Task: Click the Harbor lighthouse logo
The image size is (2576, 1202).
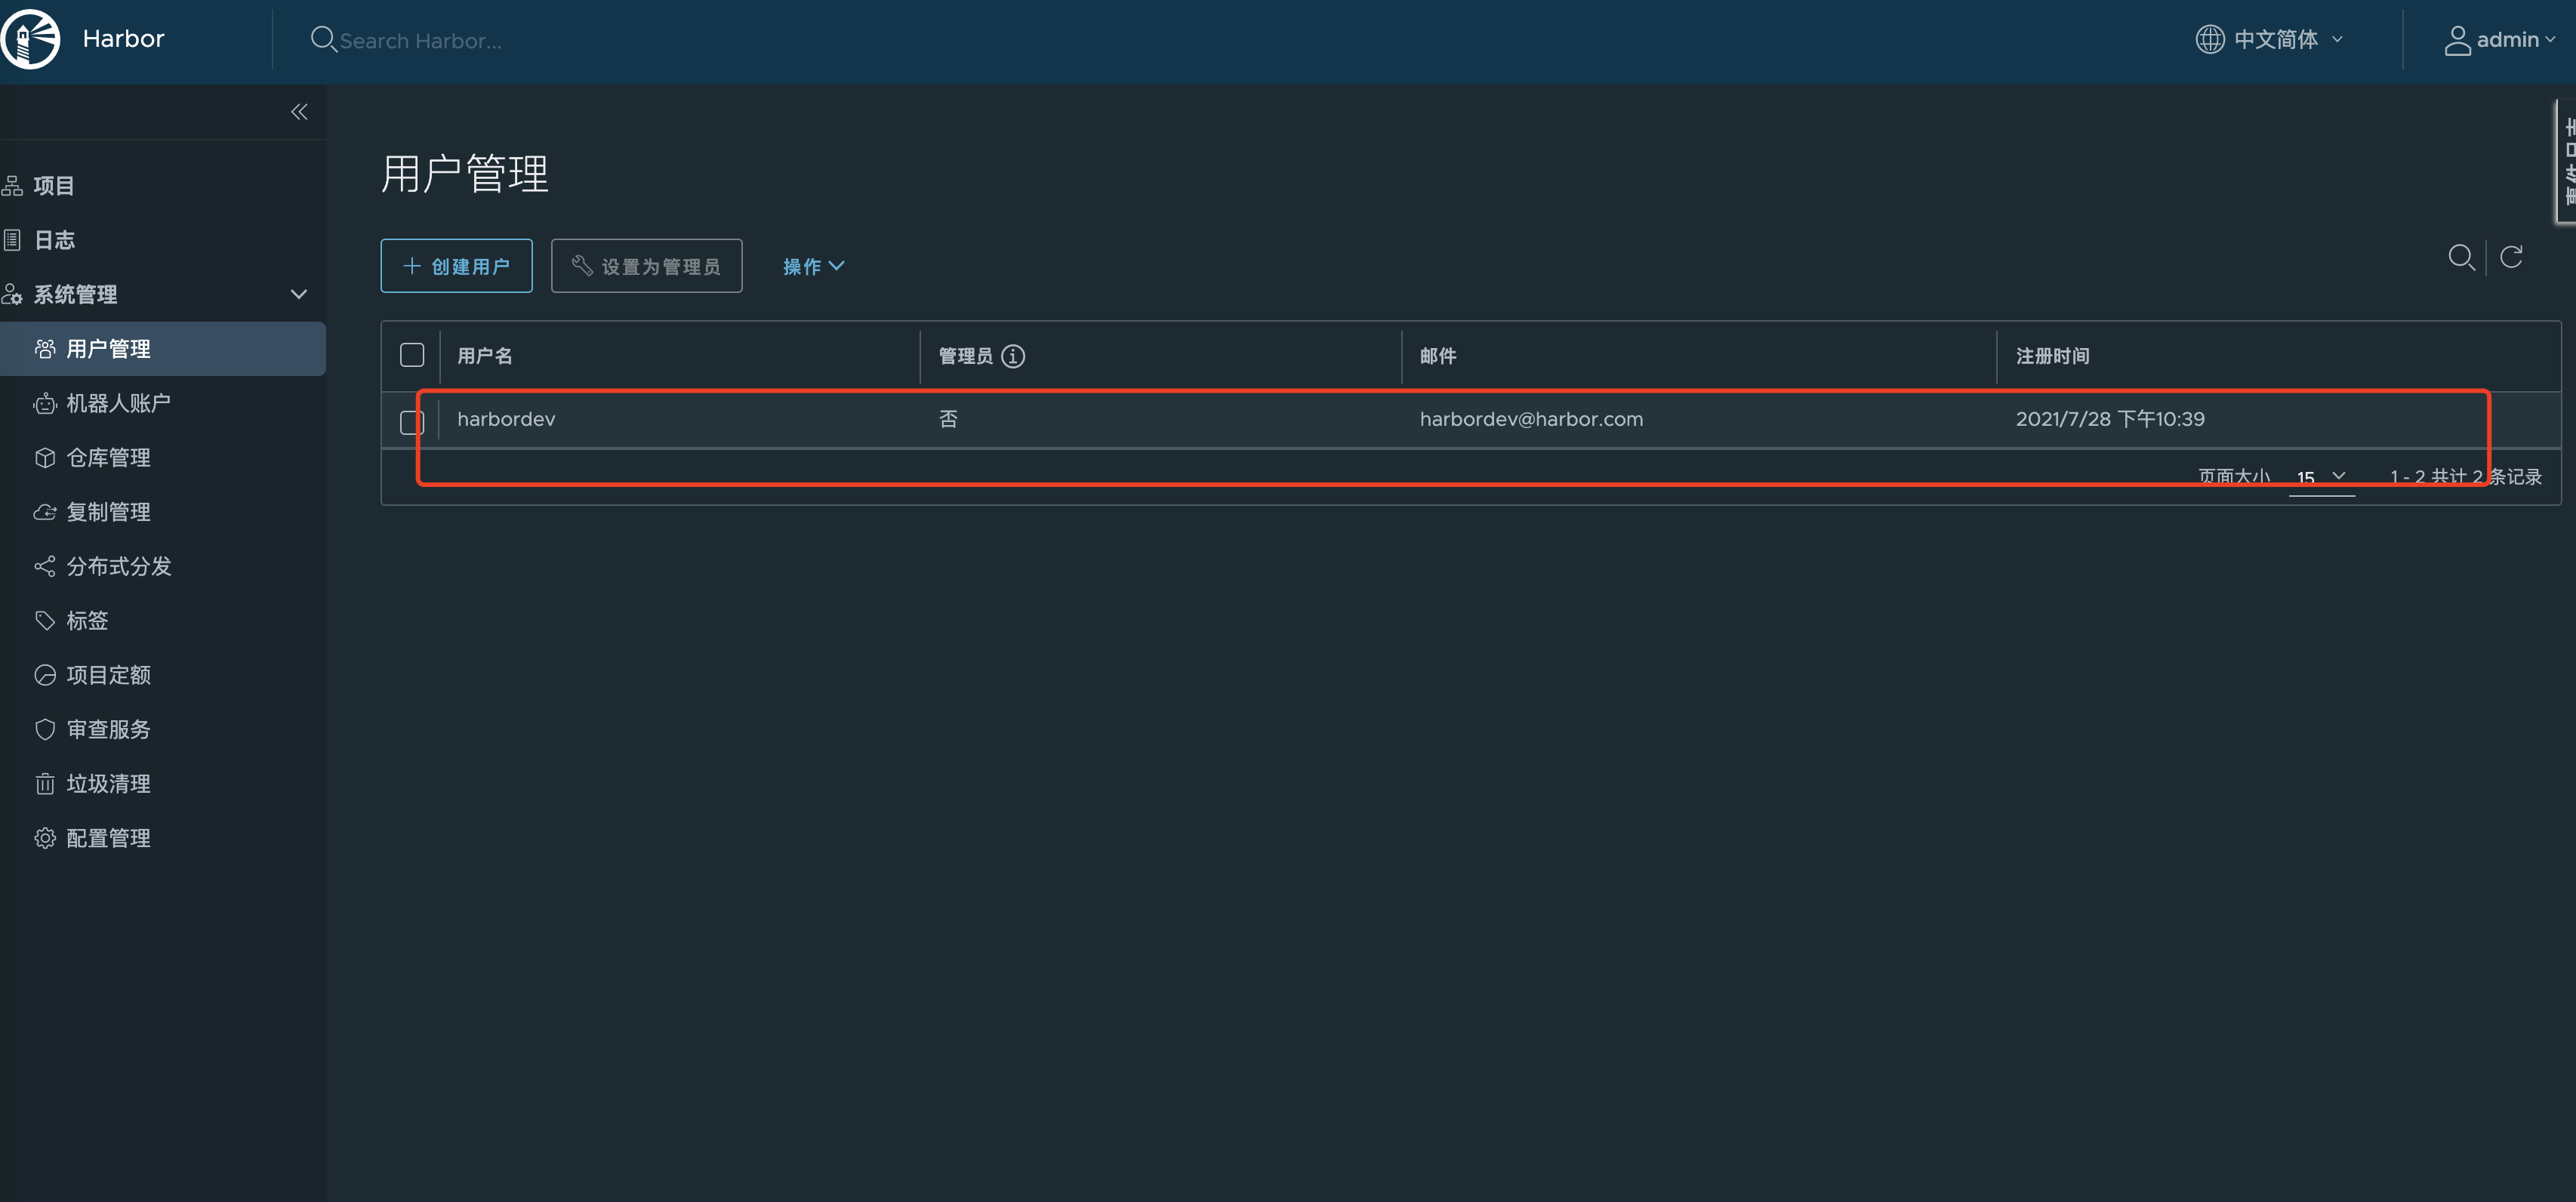Action: [30, 39]
